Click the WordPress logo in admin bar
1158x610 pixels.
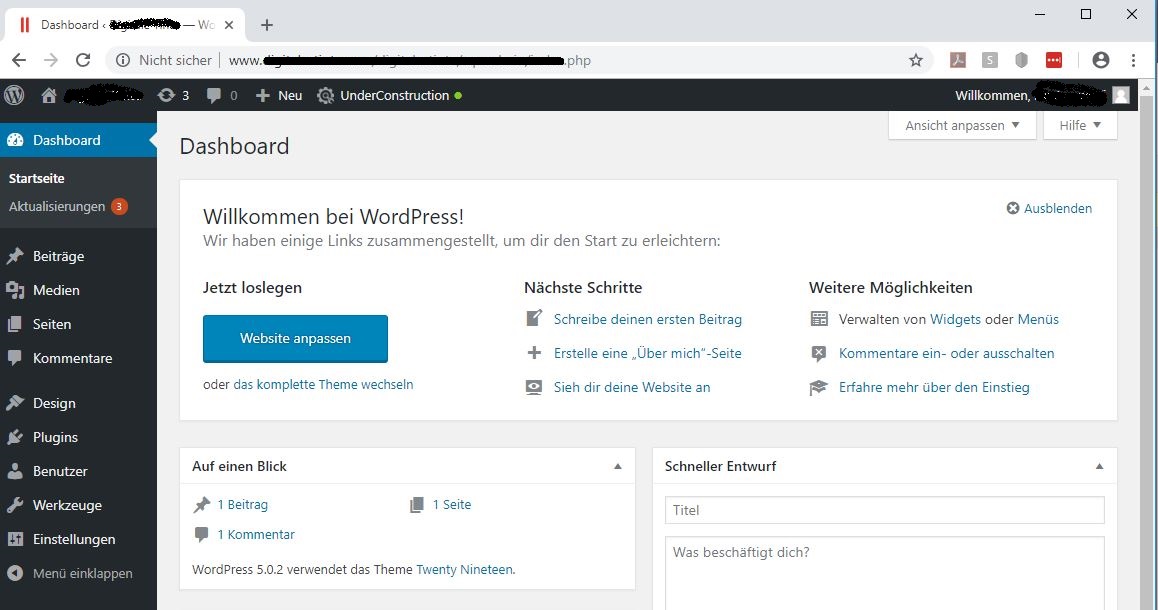pos(14,95)
